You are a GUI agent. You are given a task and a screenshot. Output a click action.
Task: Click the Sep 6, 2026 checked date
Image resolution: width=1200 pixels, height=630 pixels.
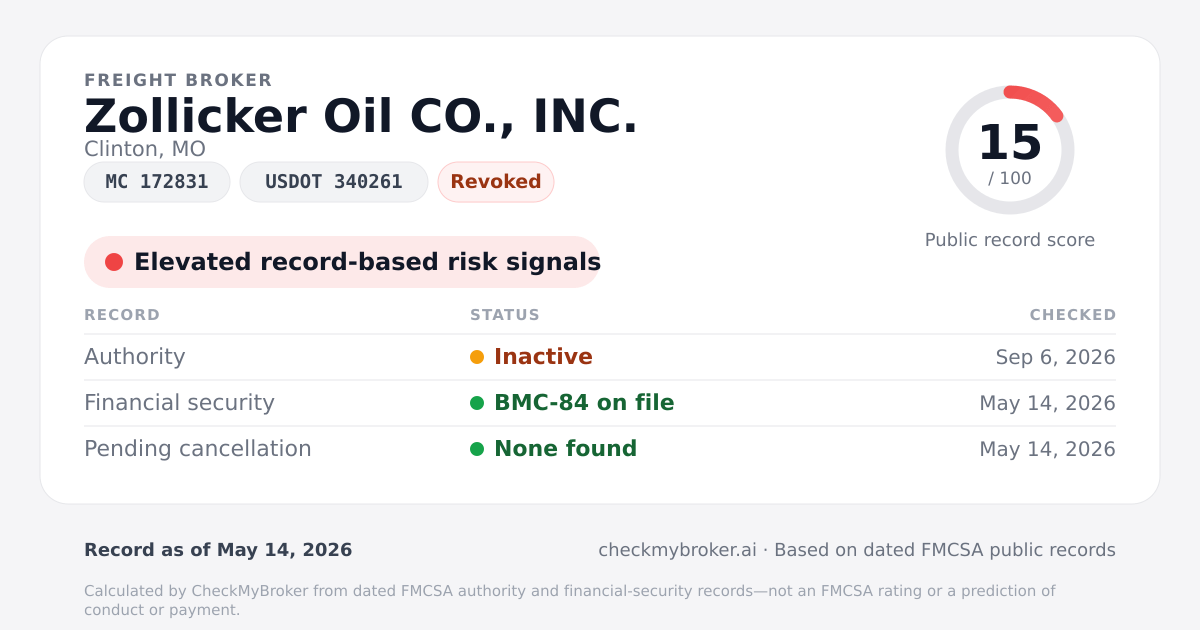(1056, 357)
